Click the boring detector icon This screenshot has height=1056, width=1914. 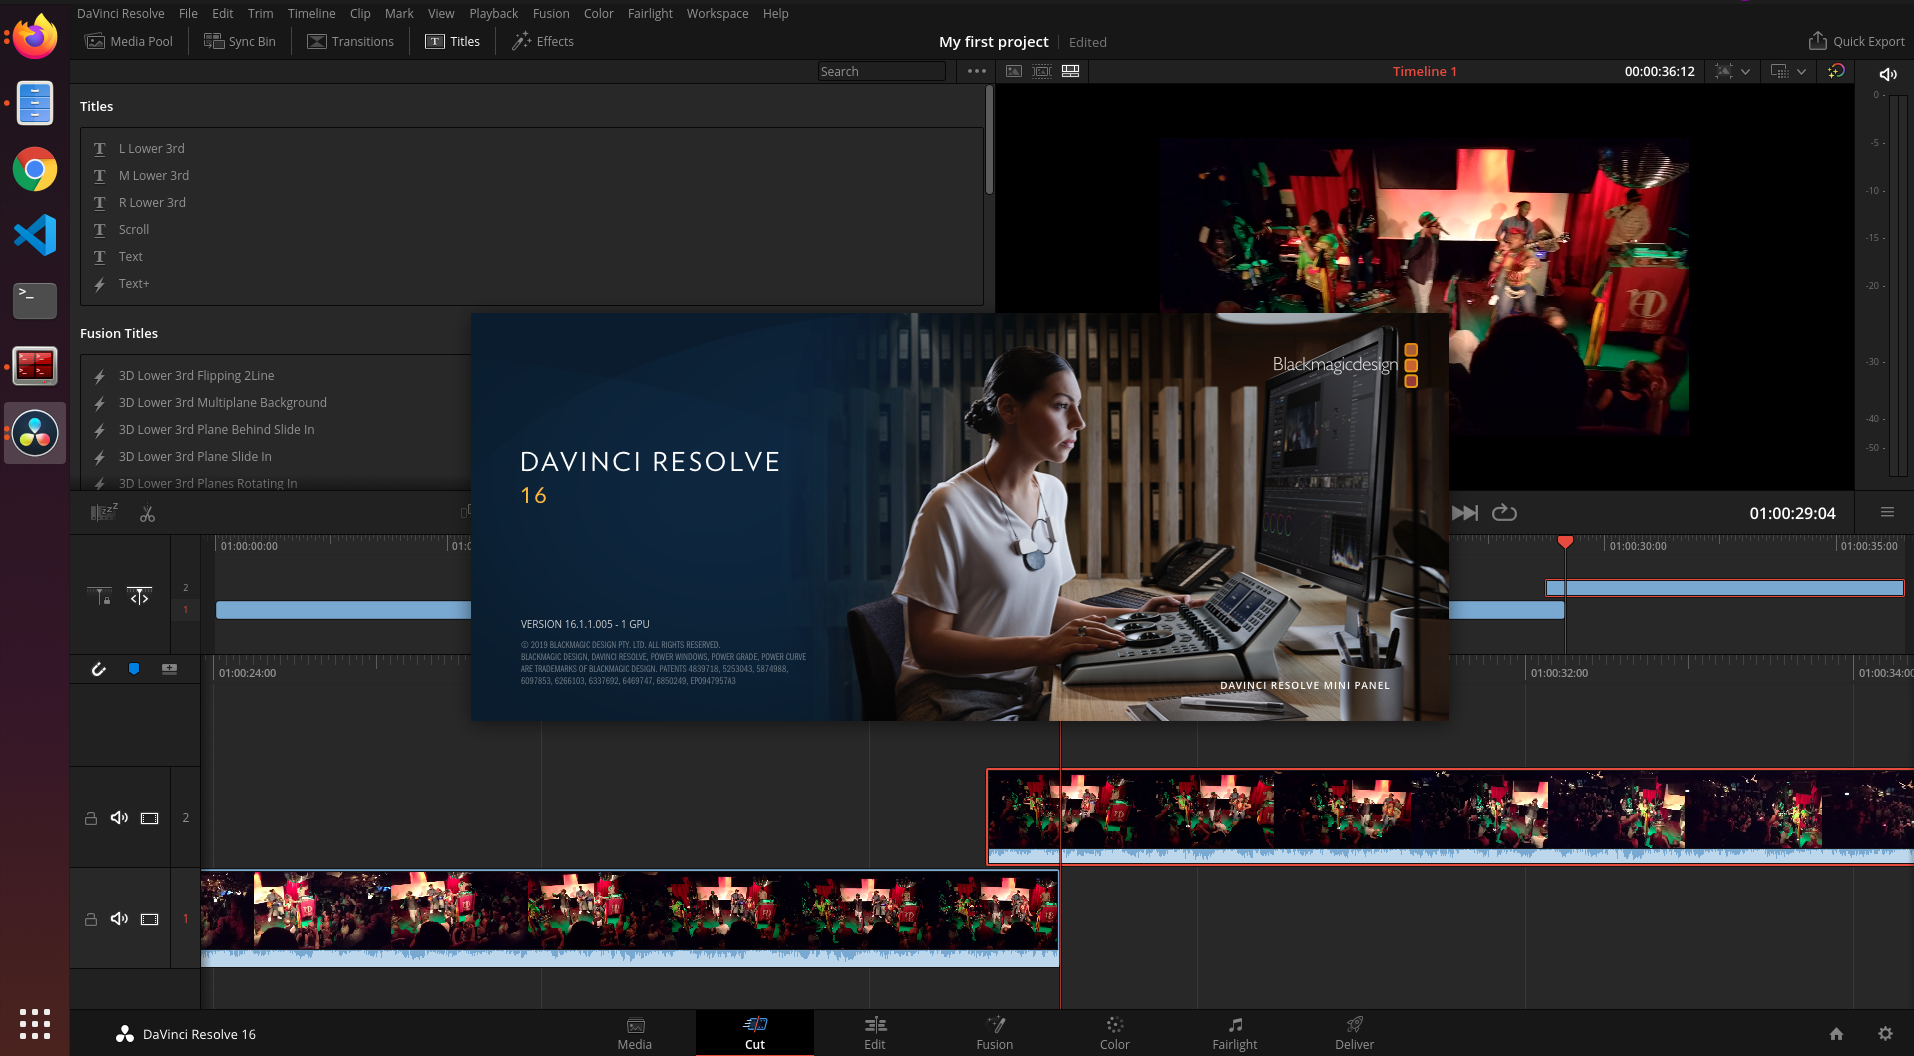tap(104, 513)
